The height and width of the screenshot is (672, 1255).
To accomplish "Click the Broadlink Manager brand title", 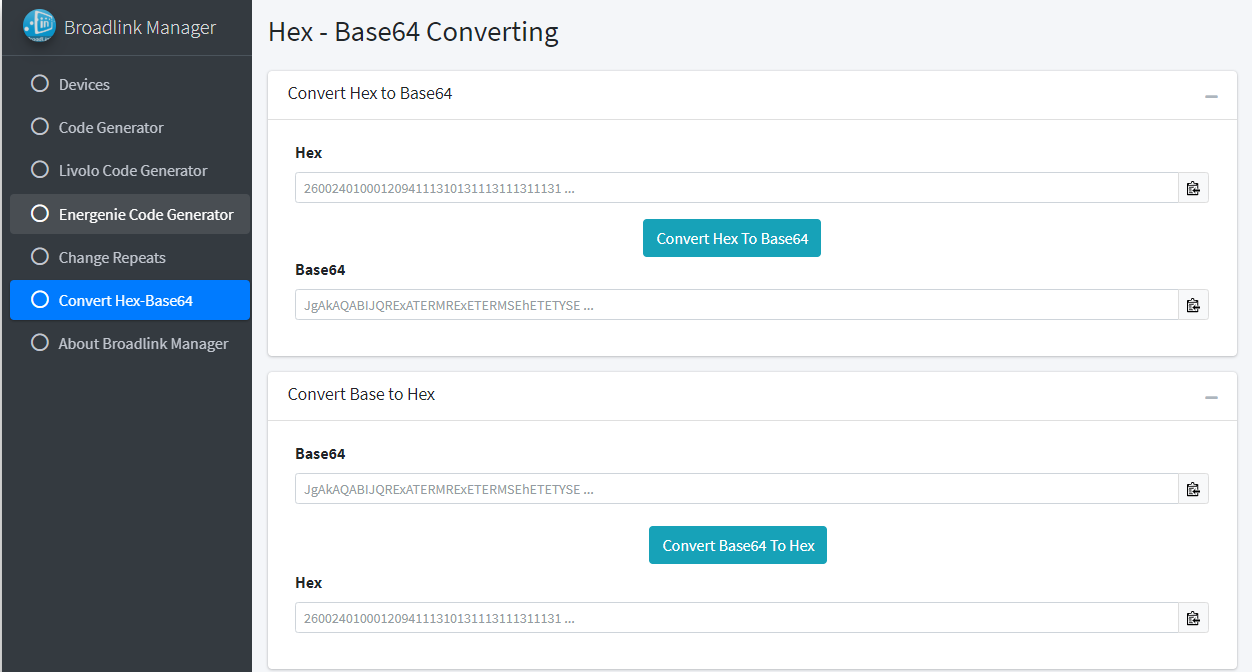I will (140, 27).
